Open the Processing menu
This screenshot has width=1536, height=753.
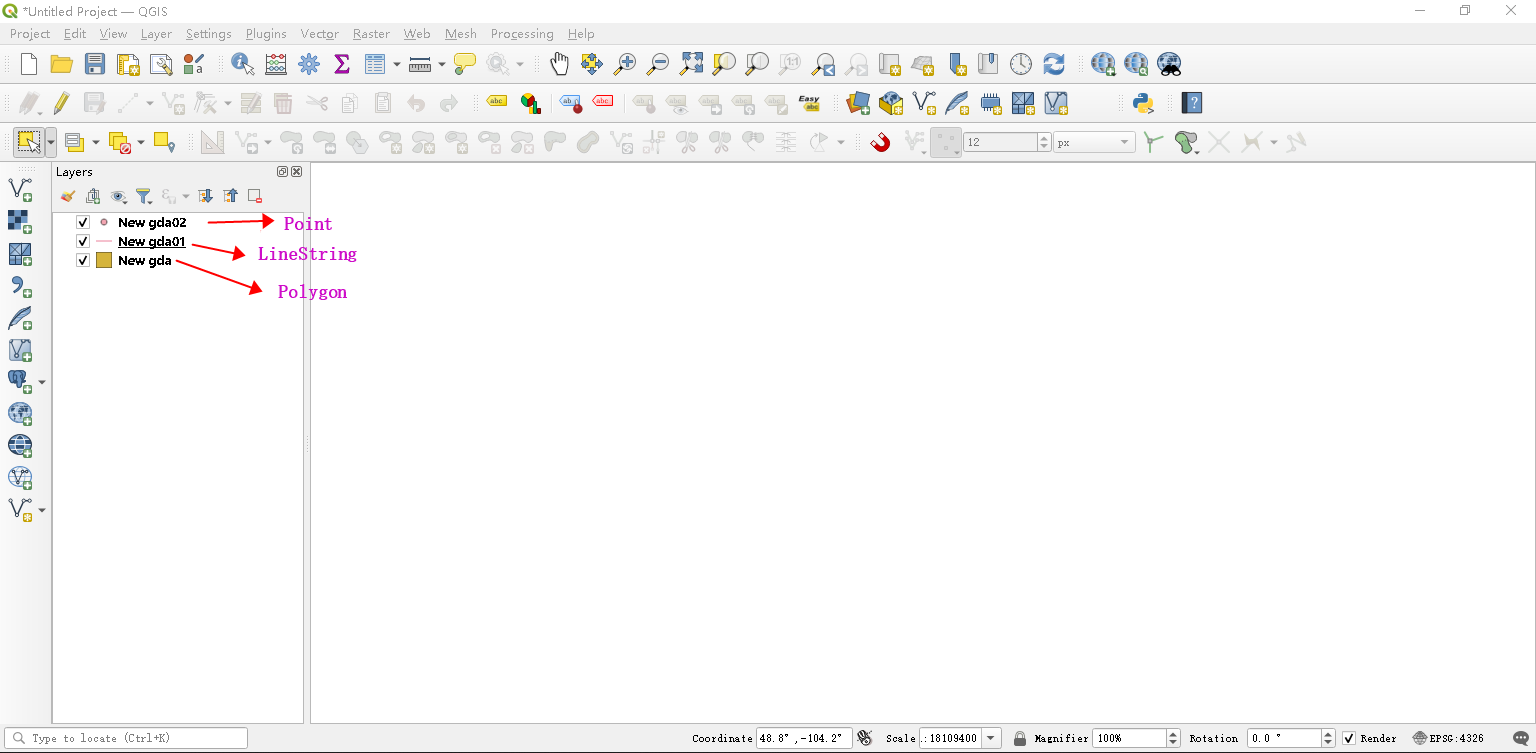tap(522, 34)
